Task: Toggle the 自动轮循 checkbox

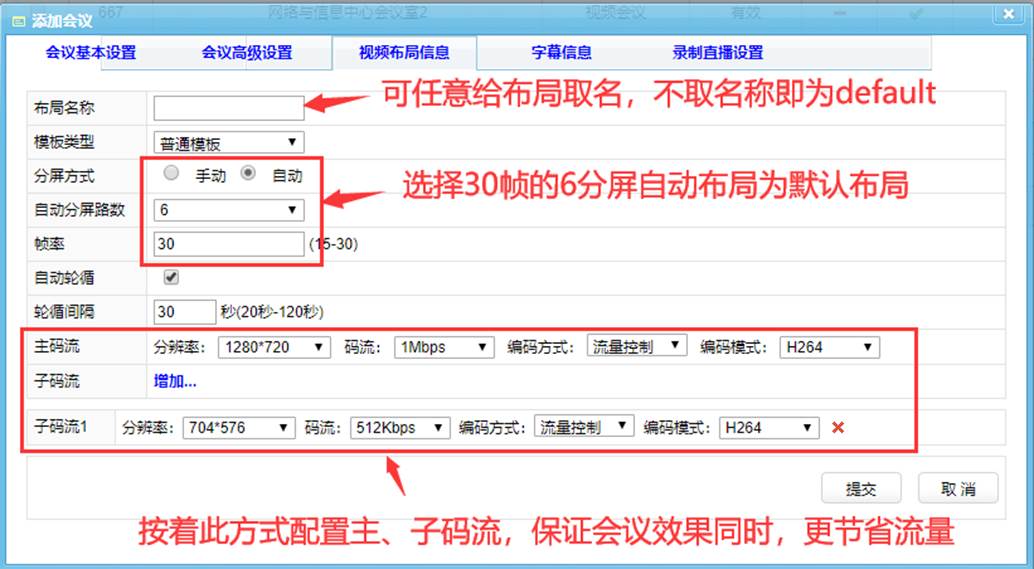Action: (x=171, y=277)
